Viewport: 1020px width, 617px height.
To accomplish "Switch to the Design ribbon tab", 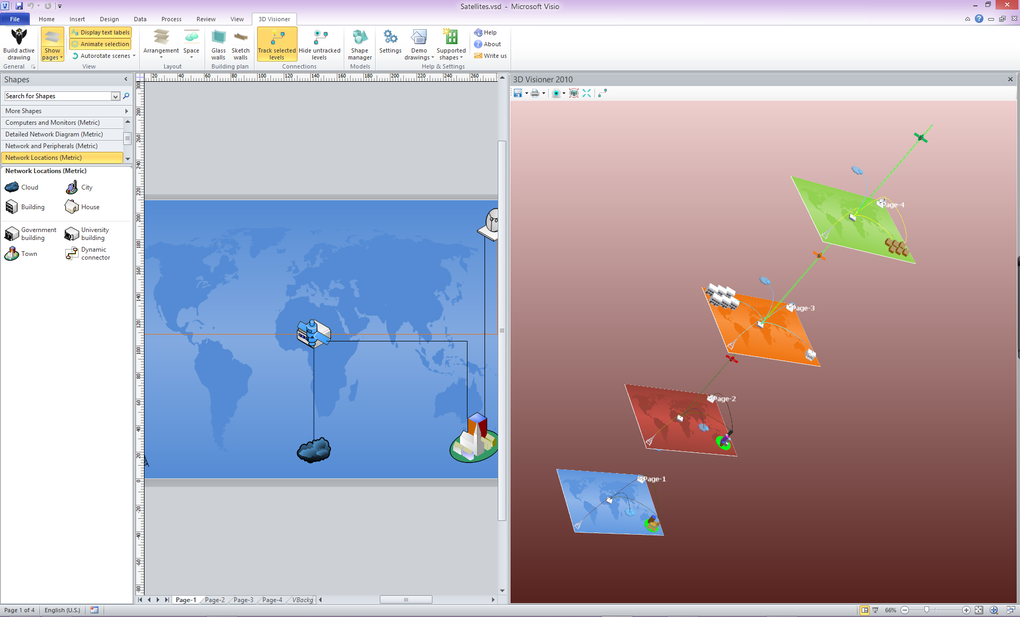I will click(x=109, y=19).
